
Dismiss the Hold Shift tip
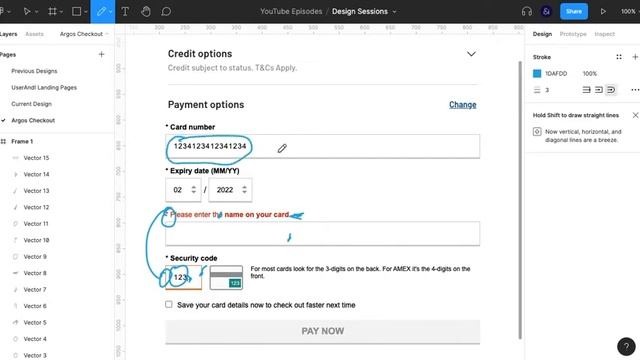(636, 115)
